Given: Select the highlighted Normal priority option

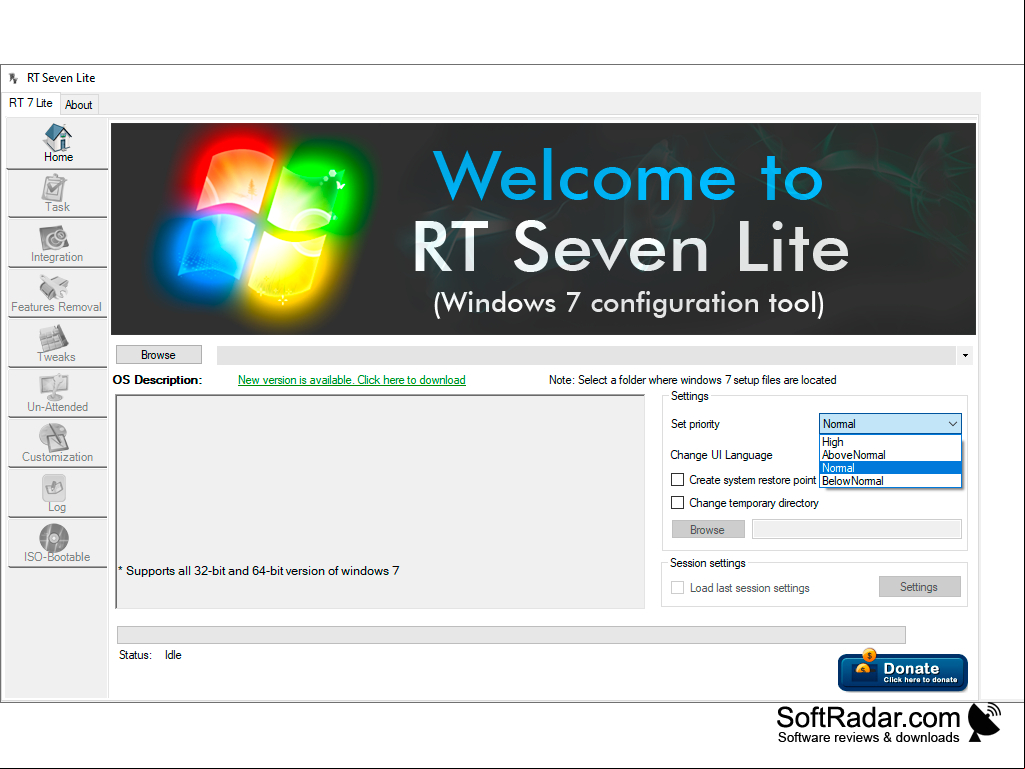Looking at the screenshot, I should 890,468.
